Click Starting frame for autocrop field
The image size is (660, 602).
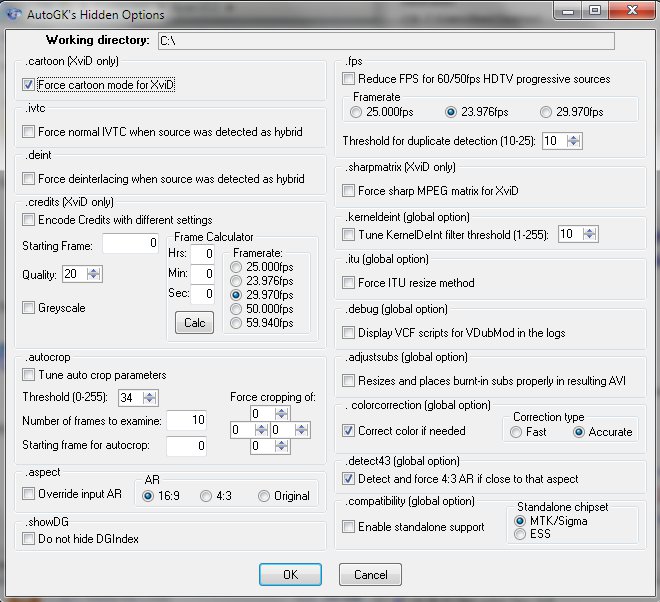(186, 446)
